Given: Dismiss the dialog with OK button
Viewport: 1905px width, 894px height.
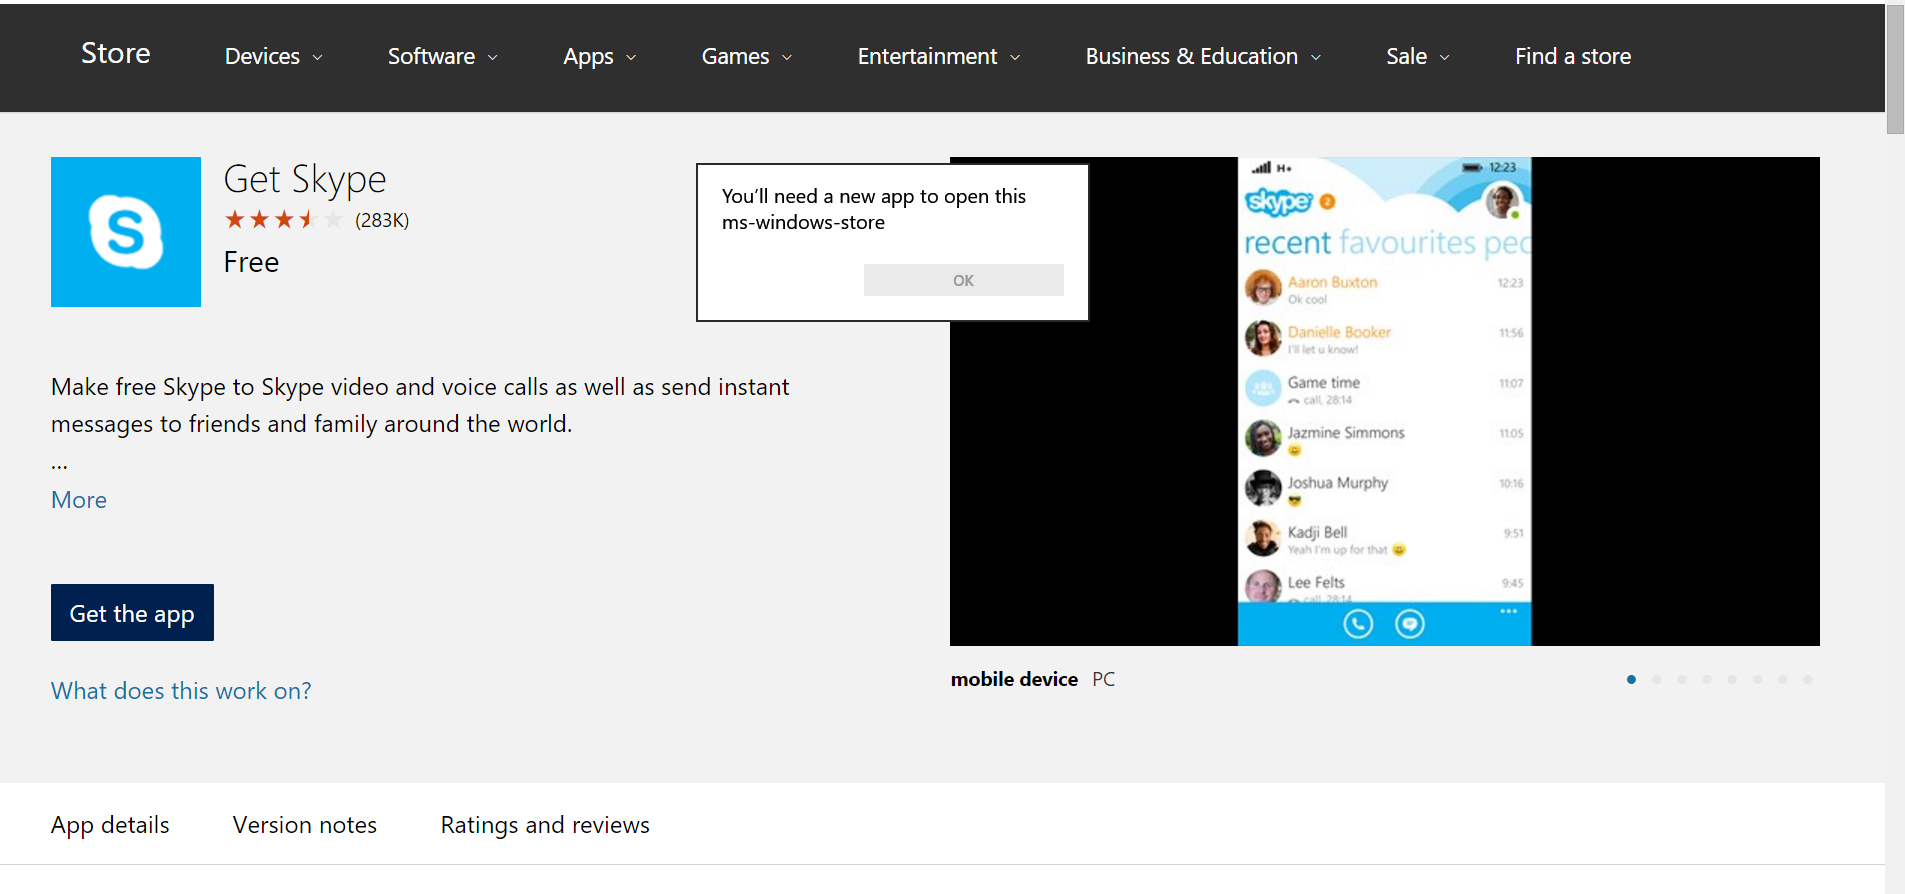Looking at the screenshot, I should (x=963, y=280).
